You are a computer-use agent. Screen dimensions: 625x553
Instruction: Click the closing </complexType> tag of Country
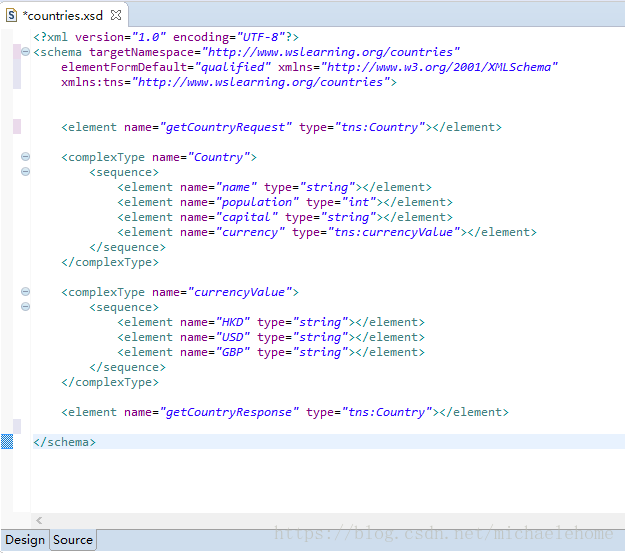tap(110, 262)
